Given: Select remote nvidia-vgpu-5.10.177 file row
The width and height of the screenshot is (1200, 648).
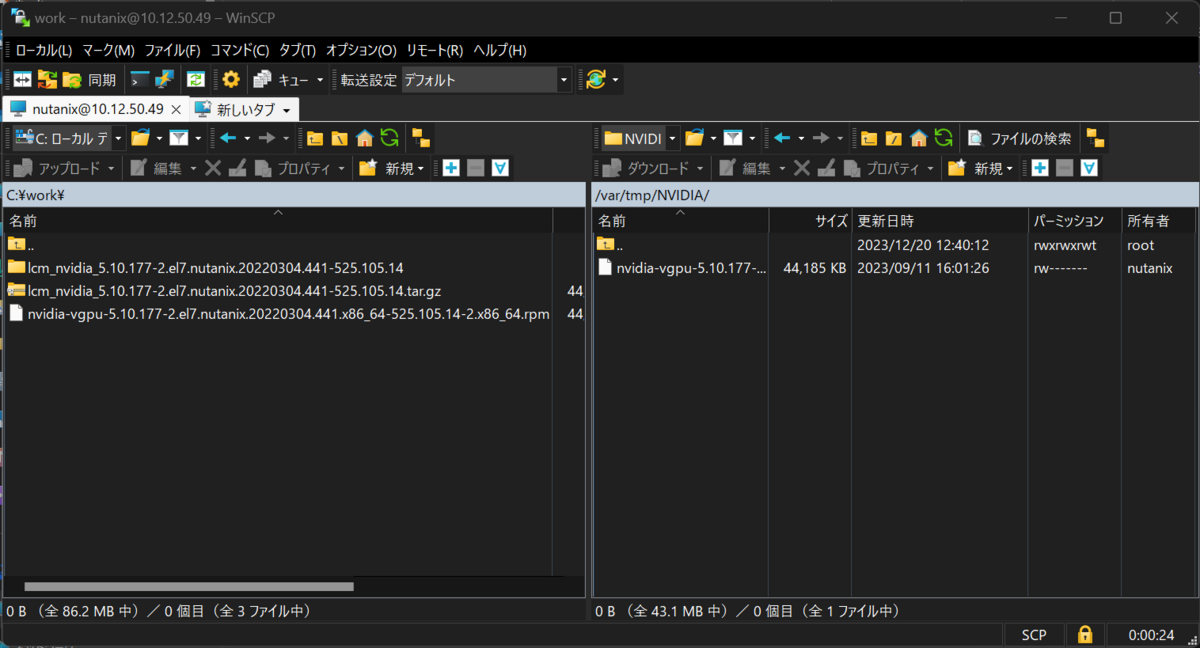Looking at the screenshot, I should pos(893,267).
